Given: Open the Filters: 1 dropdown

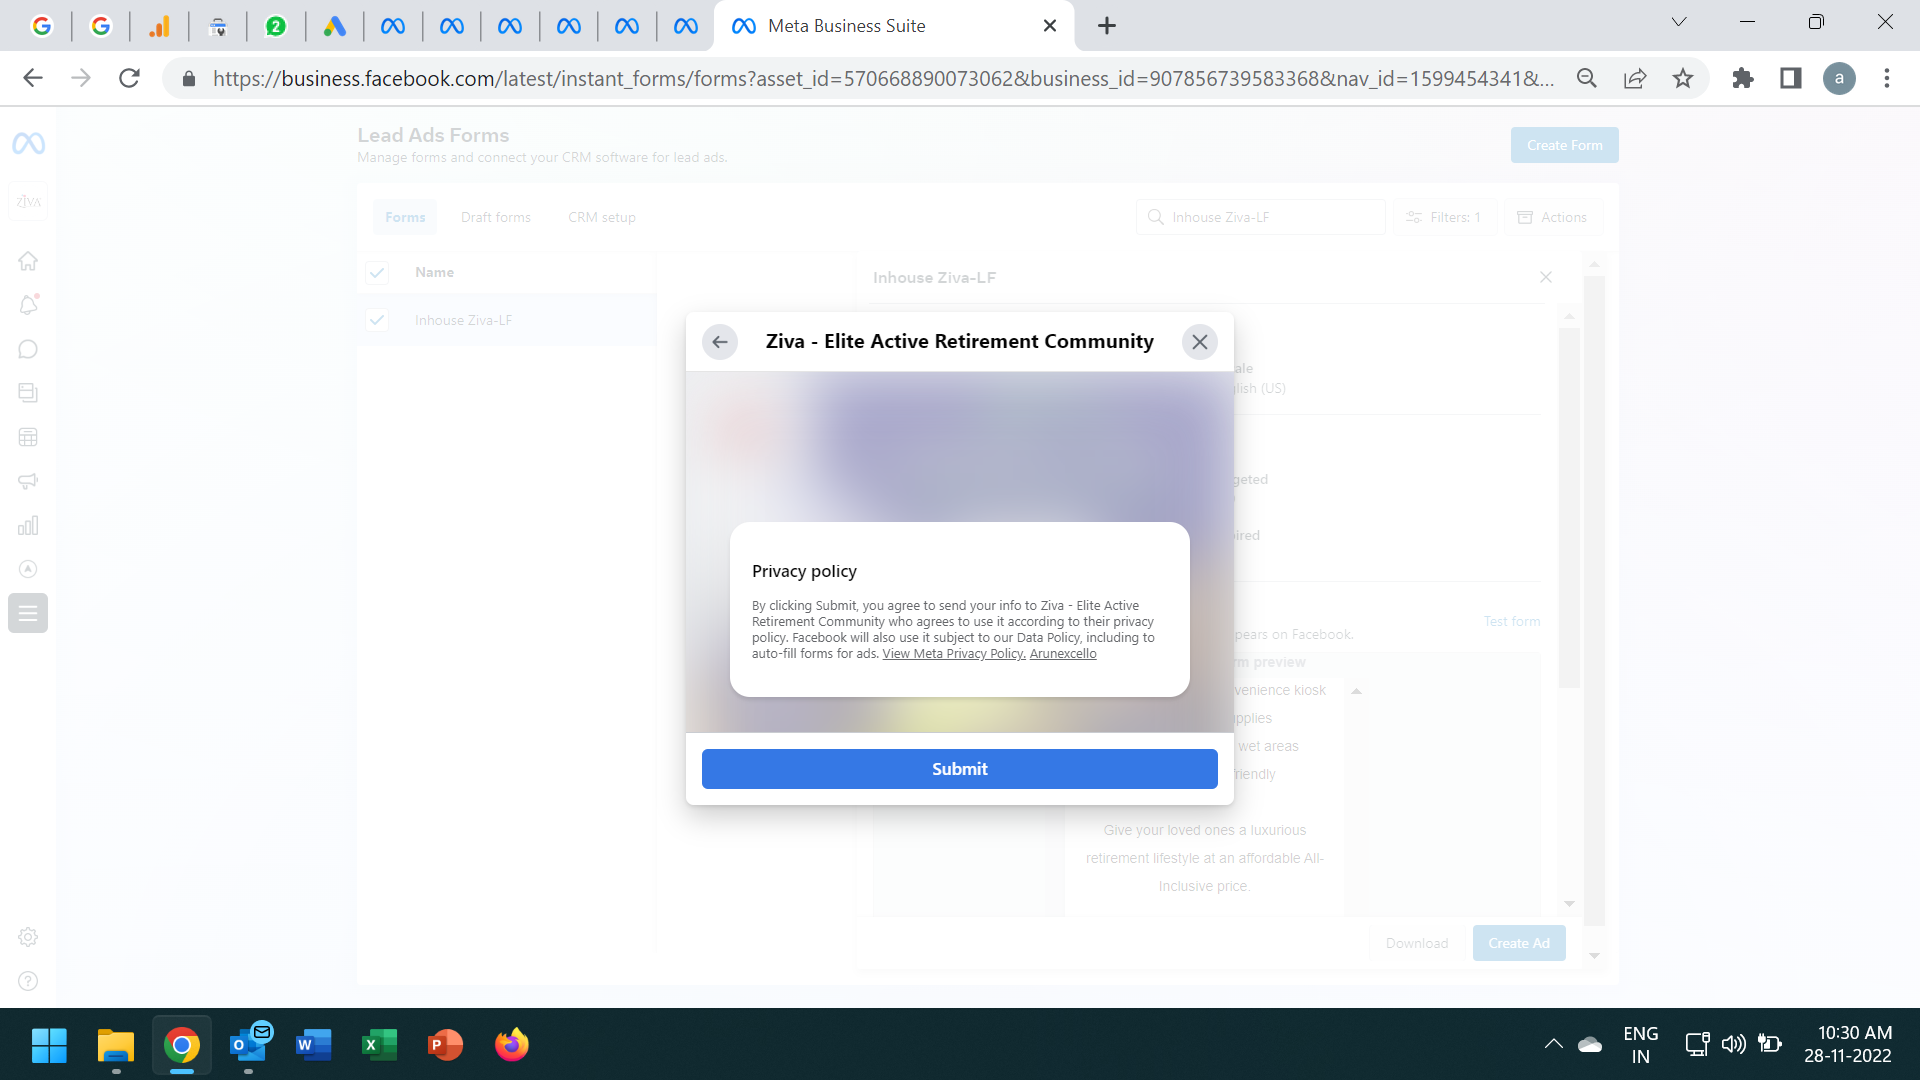Looking at the screenshot, I should (x=1444, y=217).
